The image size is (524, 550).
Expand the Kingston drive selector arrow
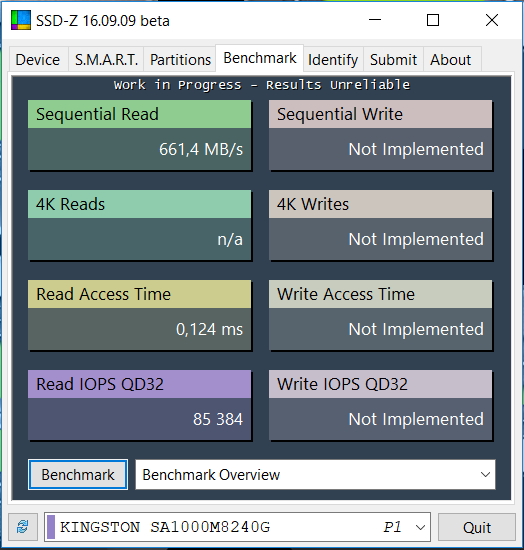coord(420,527)
